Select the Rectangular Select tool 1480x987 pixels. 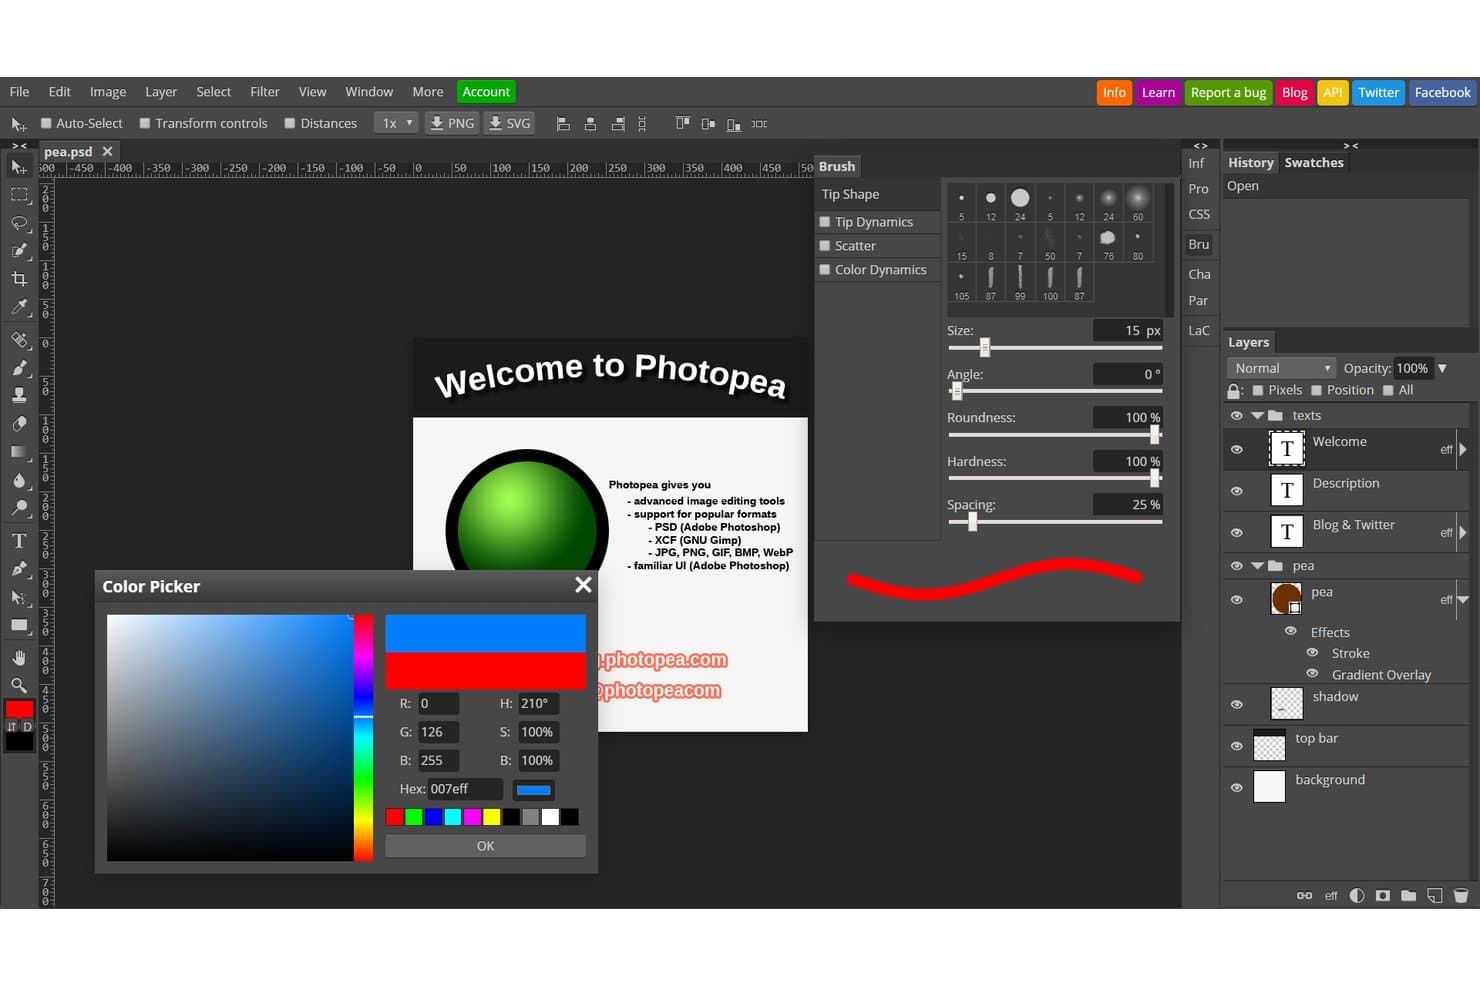[19, 195]
